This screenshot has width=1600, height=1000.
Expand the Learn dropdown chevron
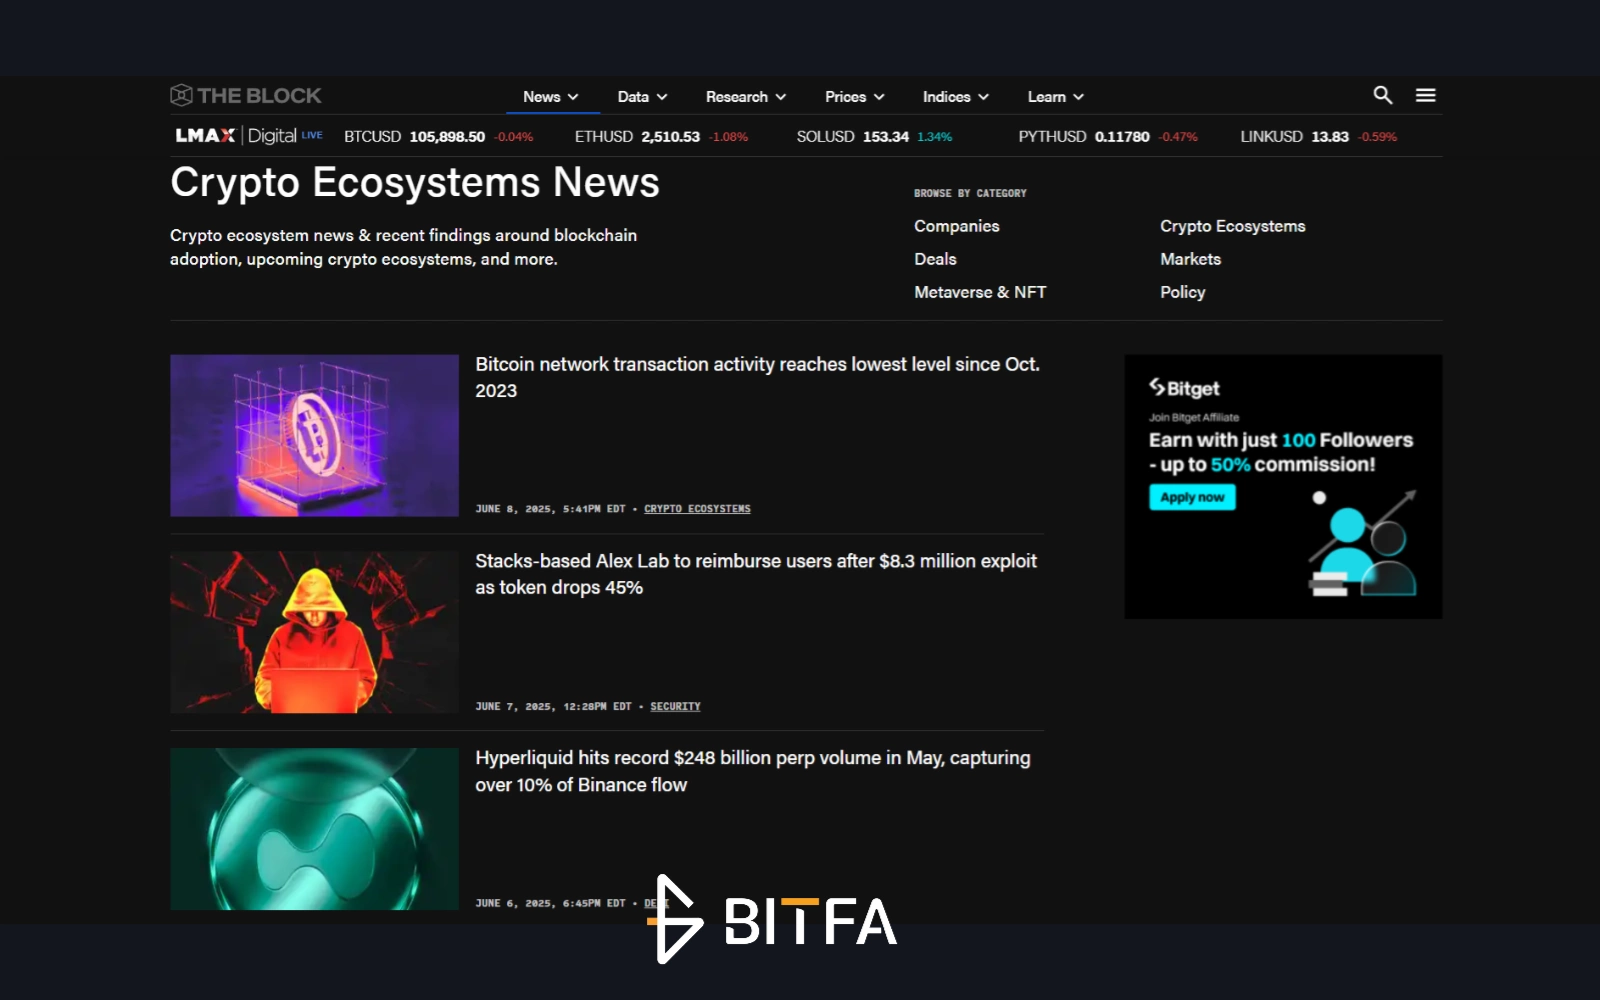(x=1078, y=97)
